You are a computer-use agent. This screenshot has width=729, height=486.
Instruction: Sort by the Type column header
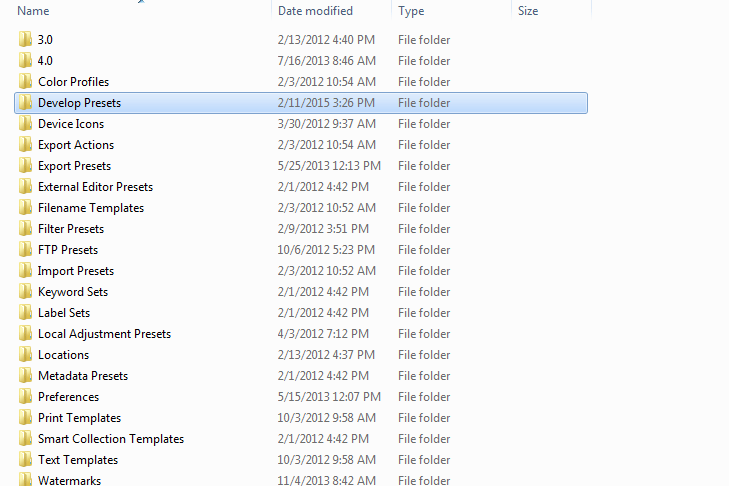click(411, 11)
